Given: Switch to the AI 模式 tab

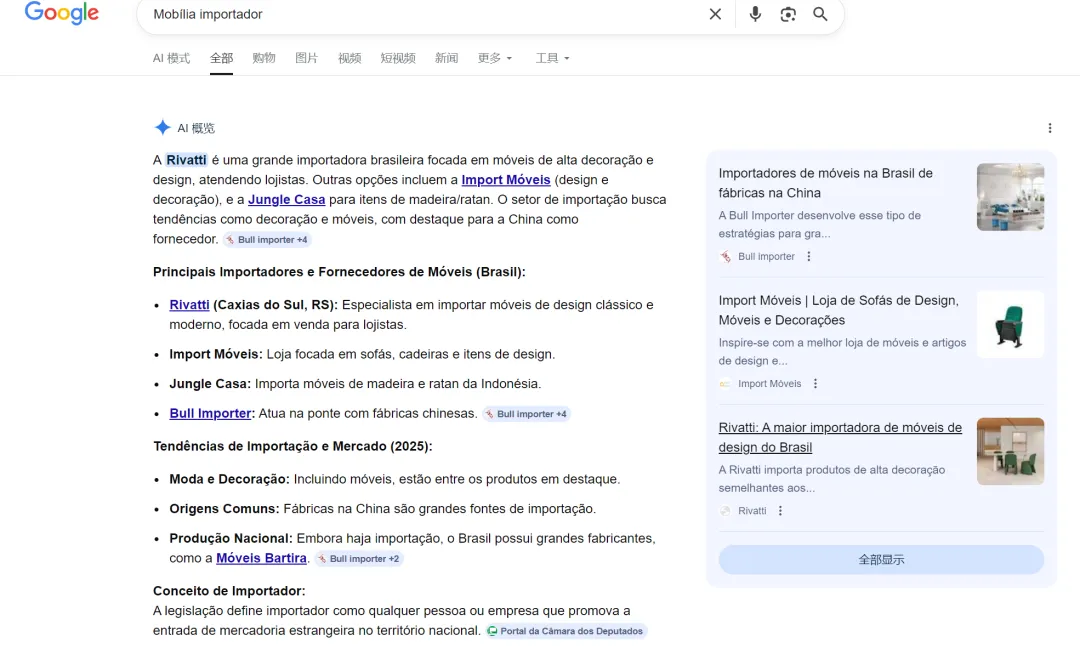Looking at the screenshot, I should [x=172, y=58].
